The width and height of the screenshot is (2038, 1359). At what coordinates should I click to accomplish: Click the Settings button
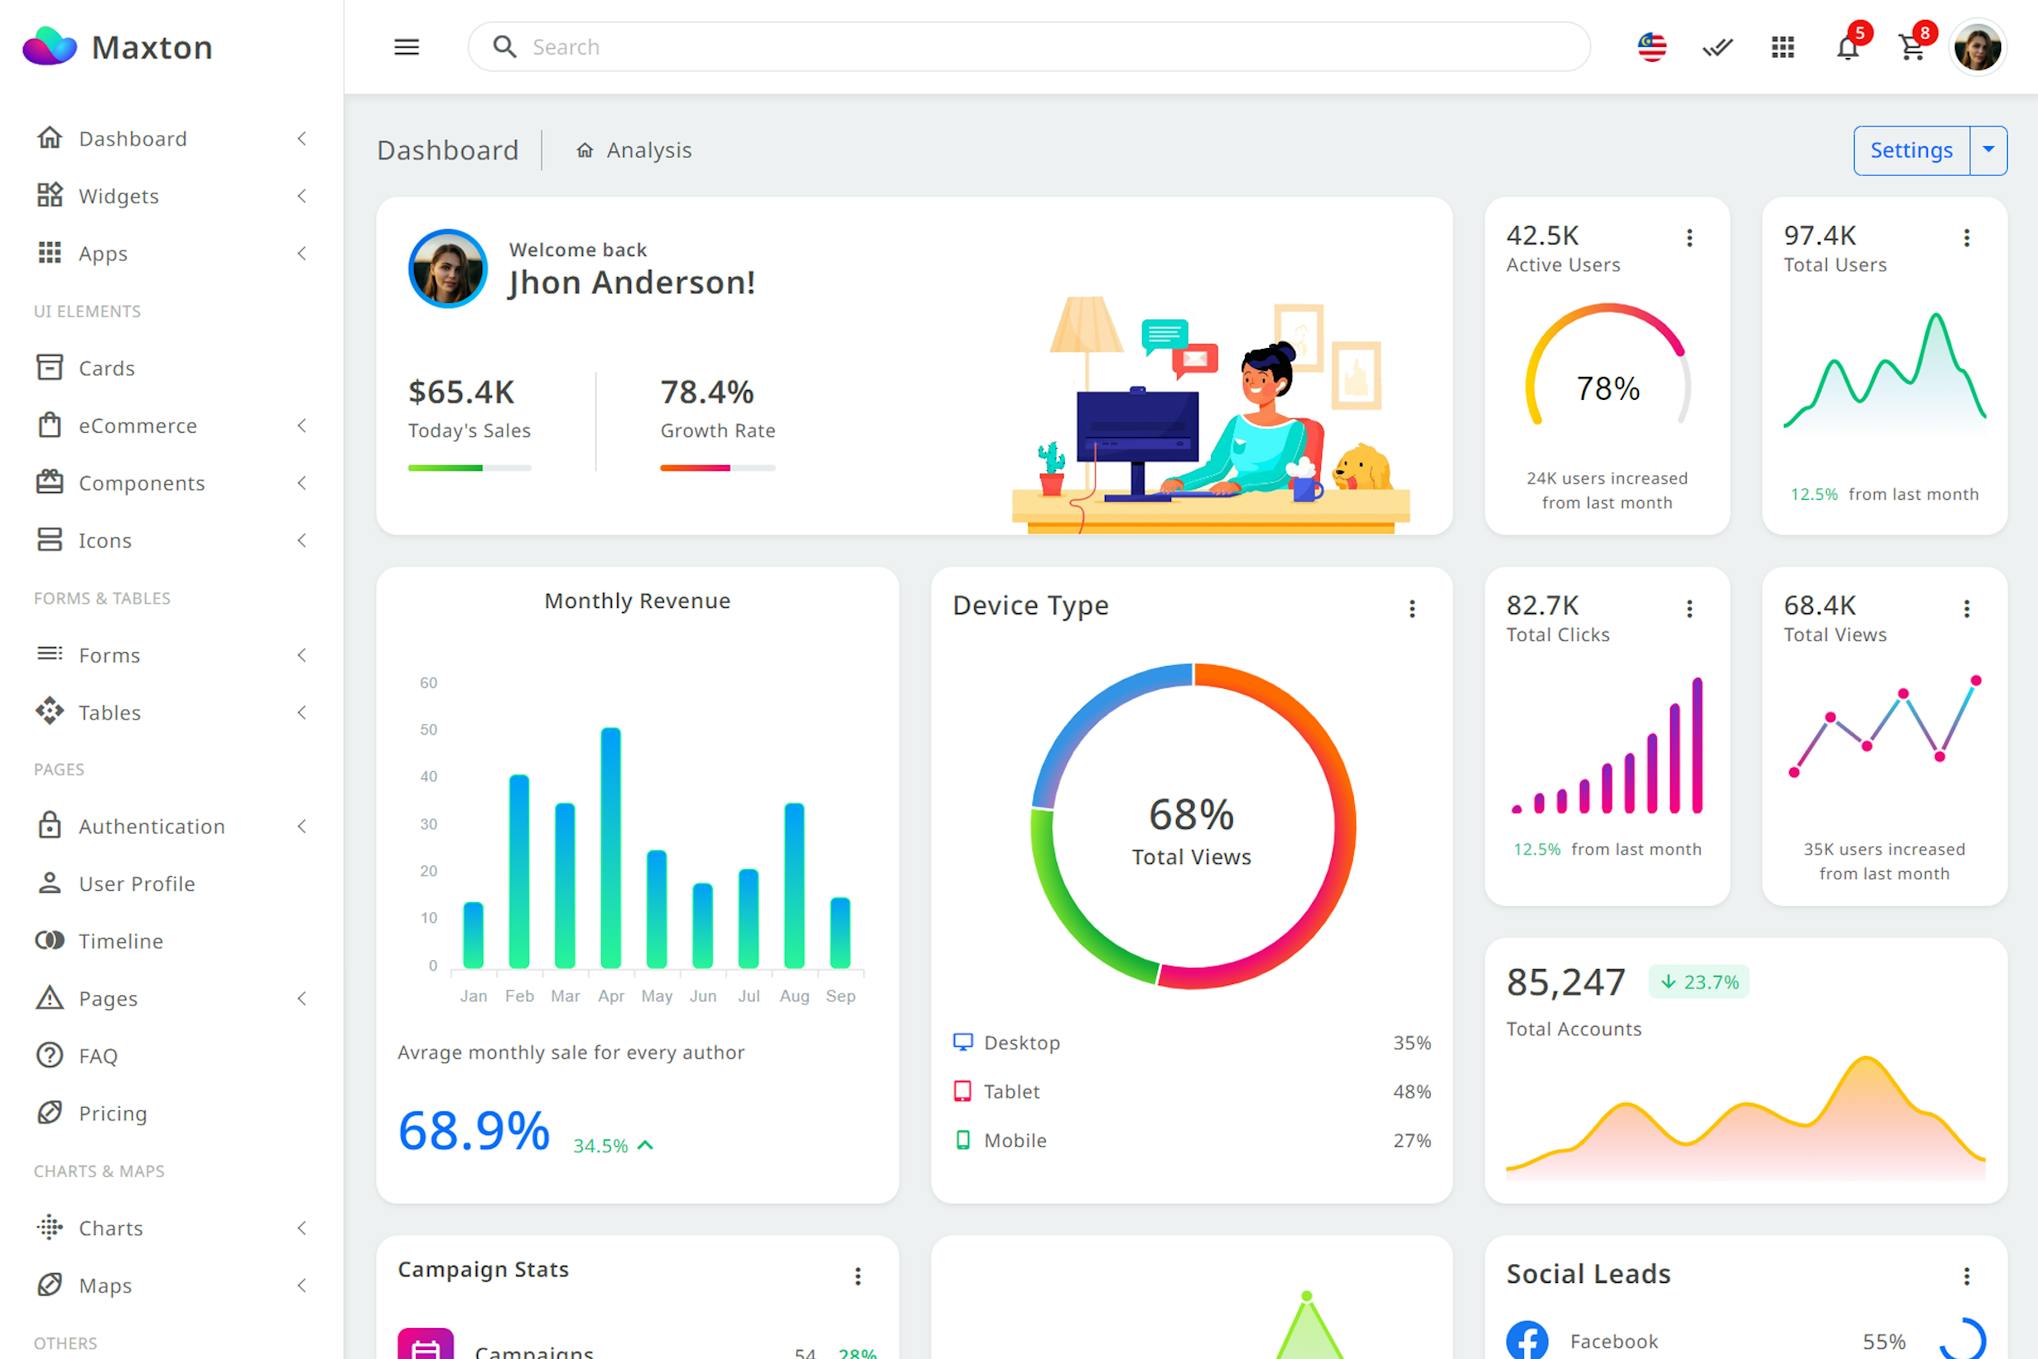point(1910,150)
